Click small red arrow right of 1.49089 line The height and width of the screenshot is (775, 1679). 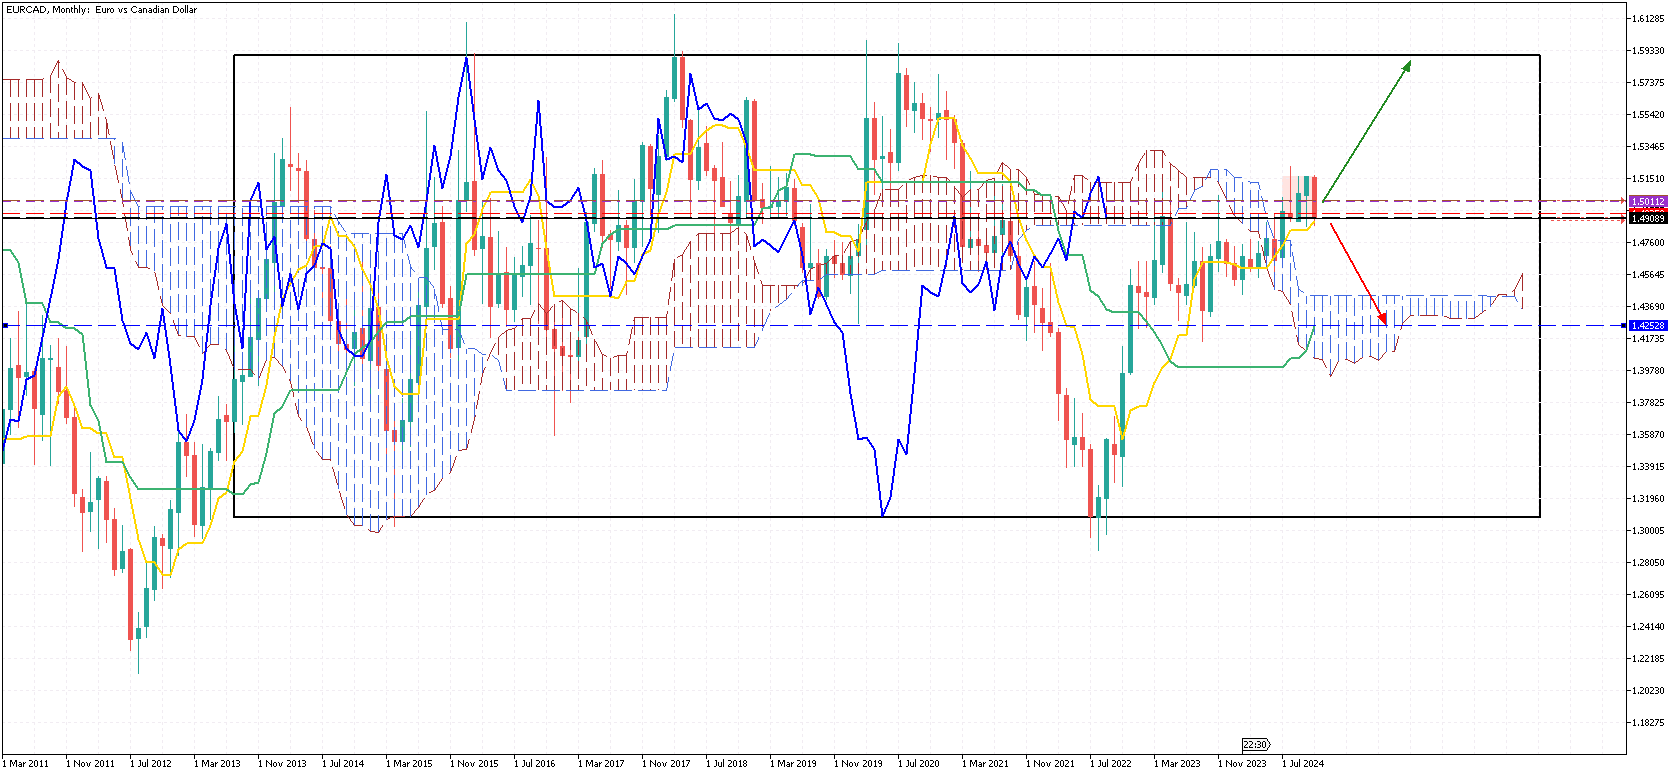[1622, 220]
